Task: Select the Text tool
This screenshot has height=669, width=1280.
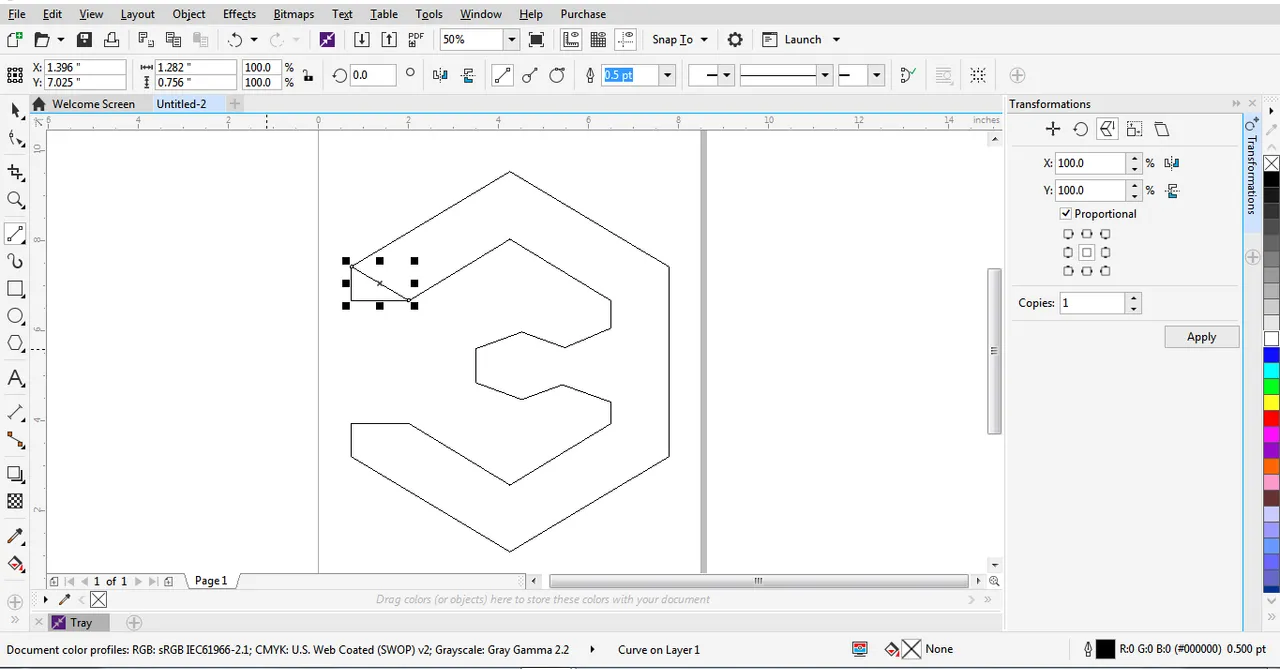Action: coord(15,379)
